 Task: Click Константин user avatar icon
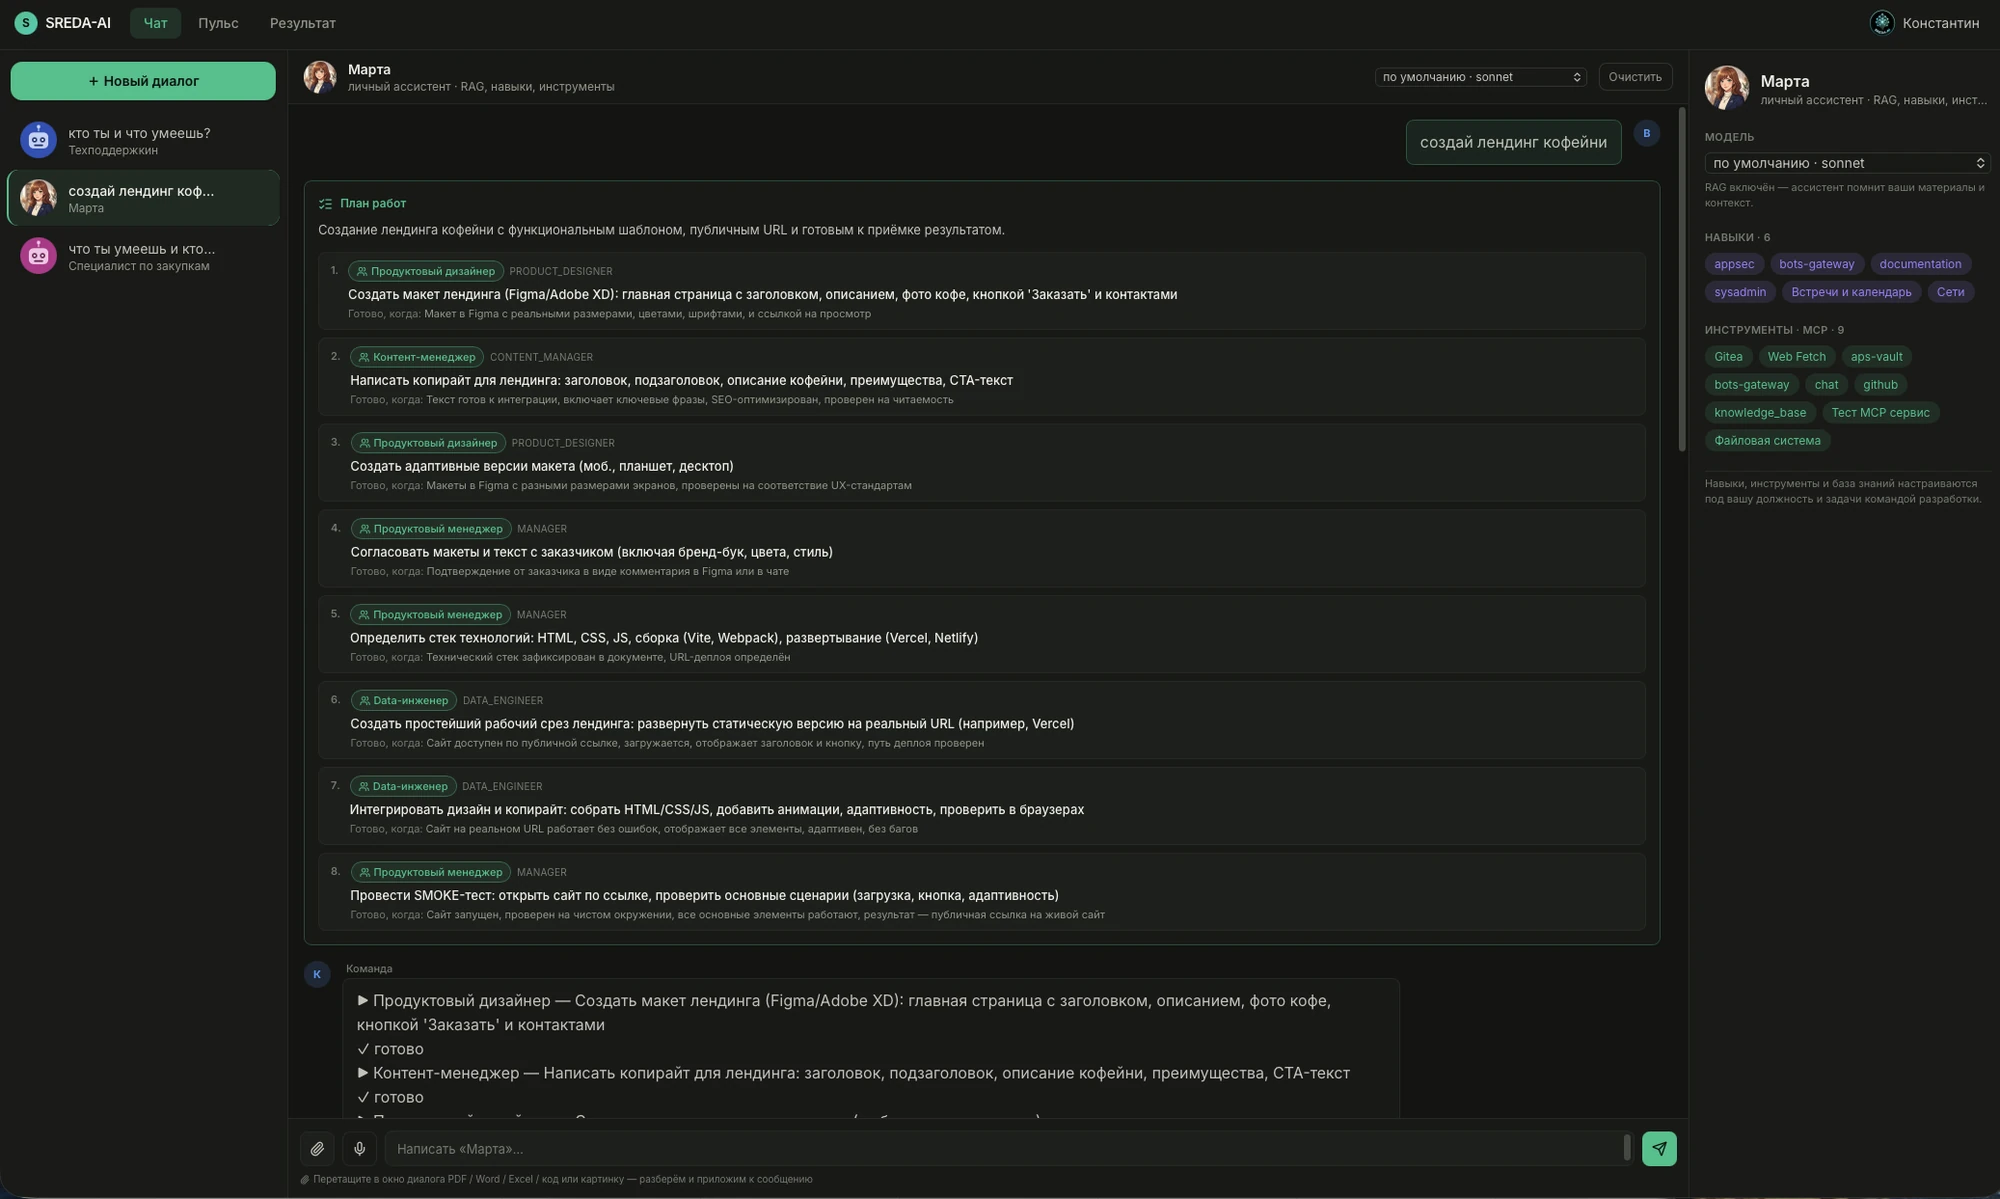point(1881,23)
